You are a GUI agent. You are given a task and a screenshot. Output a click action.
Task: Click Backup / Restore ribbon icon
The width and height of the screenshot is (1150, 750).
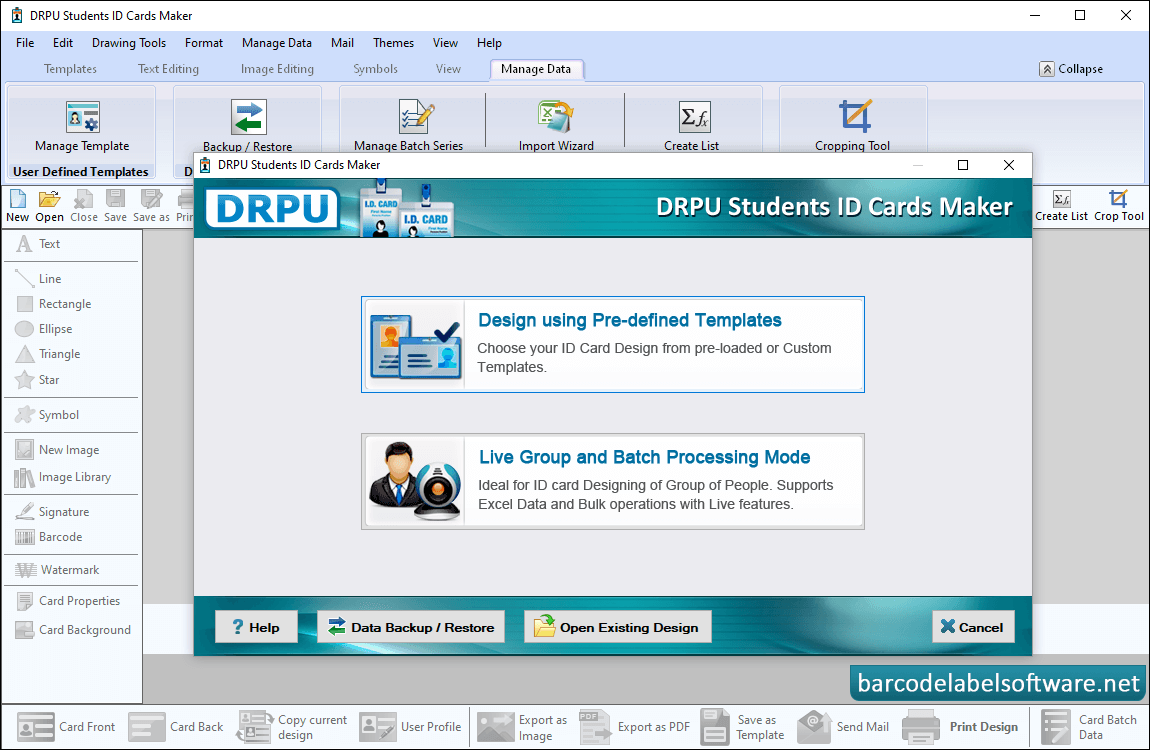[248, 126]
